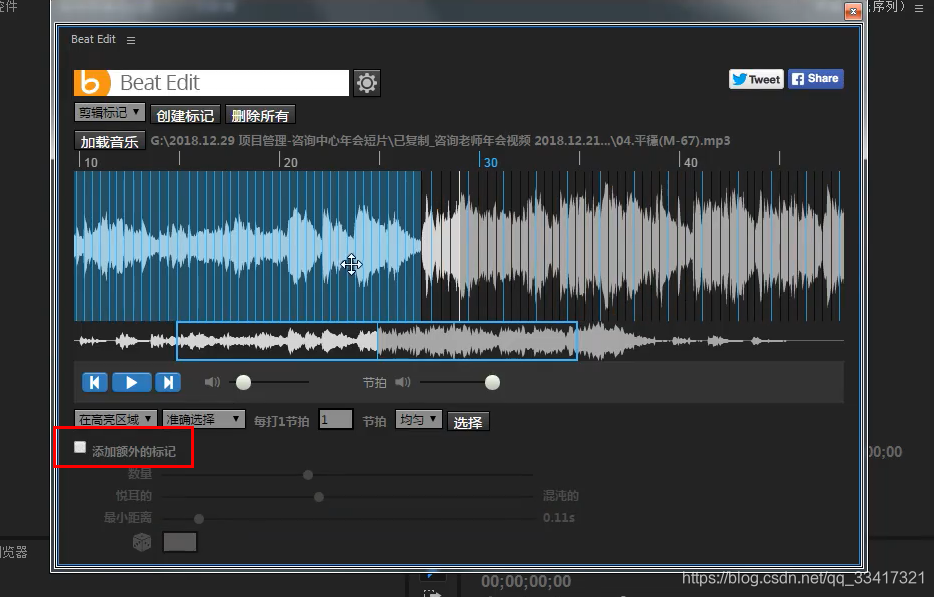
Task: Click the 0.11s minimum distance value
Action: coord(559,518)
